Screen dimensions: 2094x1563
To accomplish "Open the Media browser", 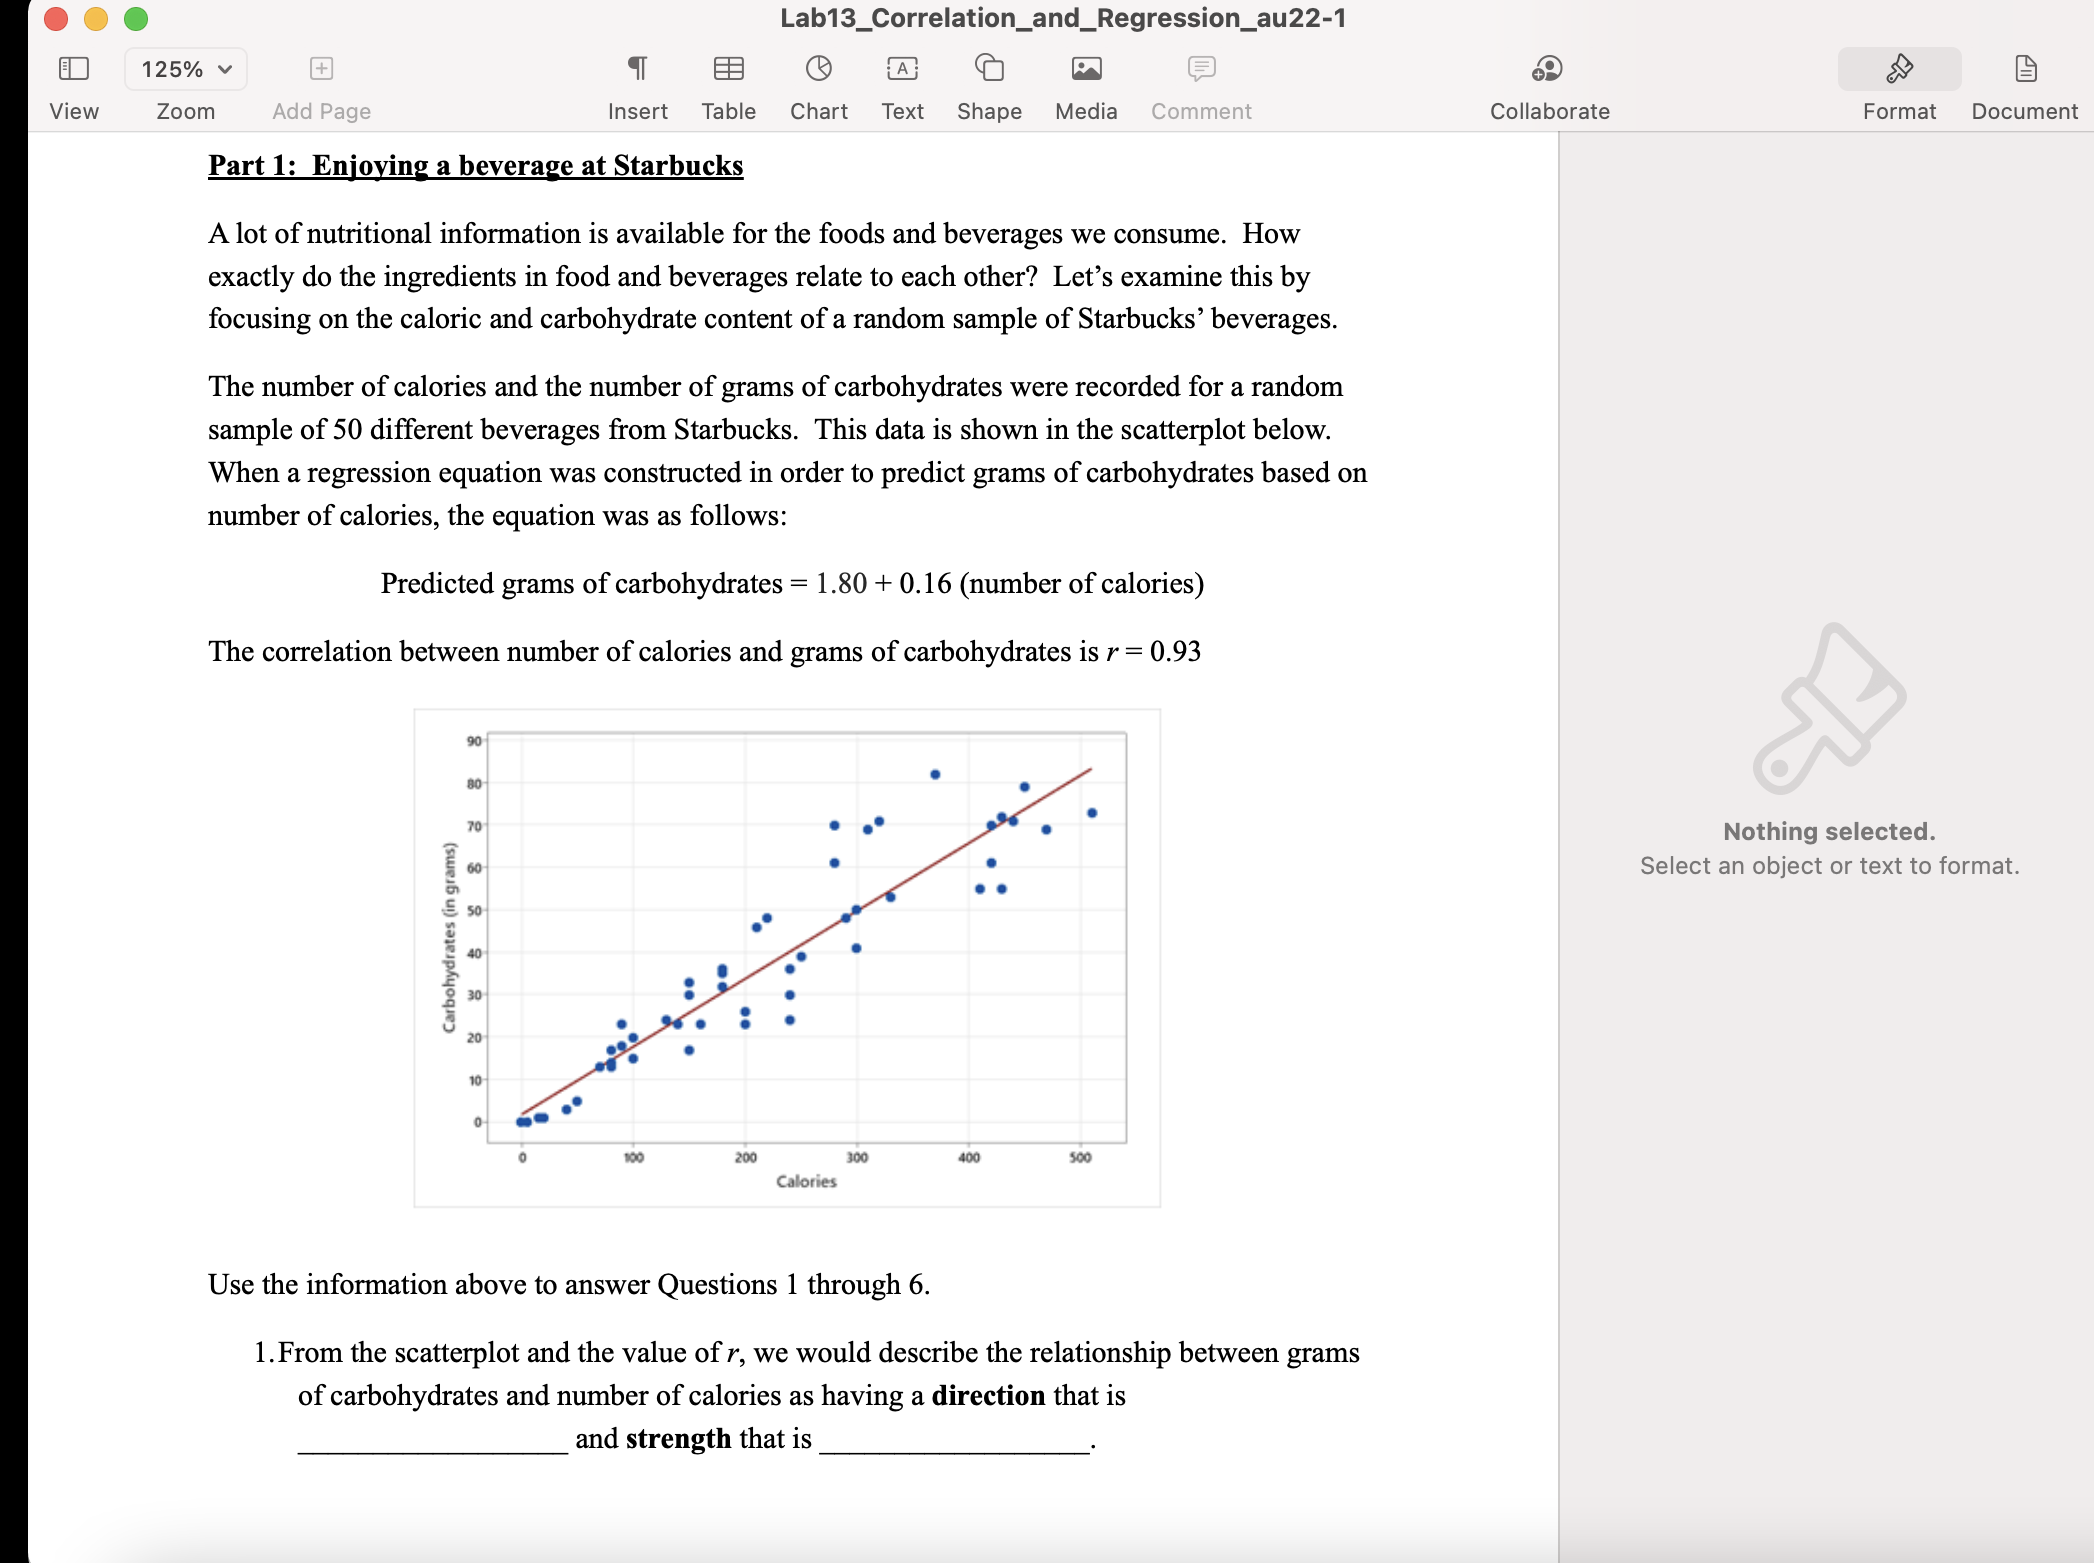I will pyautogui.click(x=1085, y=85).
